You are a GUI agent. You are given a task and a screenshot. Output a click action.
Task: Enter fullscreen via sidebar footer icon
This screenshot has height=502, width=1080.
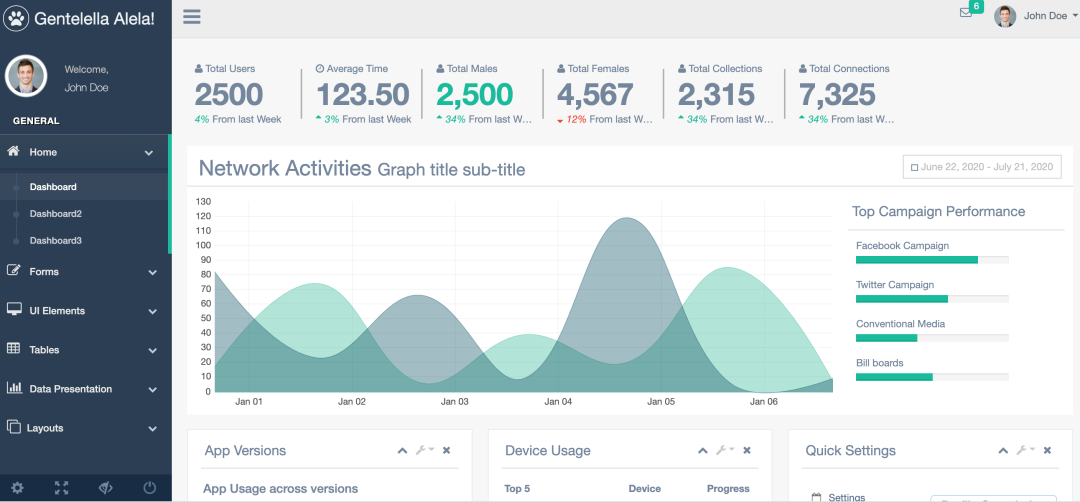61,488
